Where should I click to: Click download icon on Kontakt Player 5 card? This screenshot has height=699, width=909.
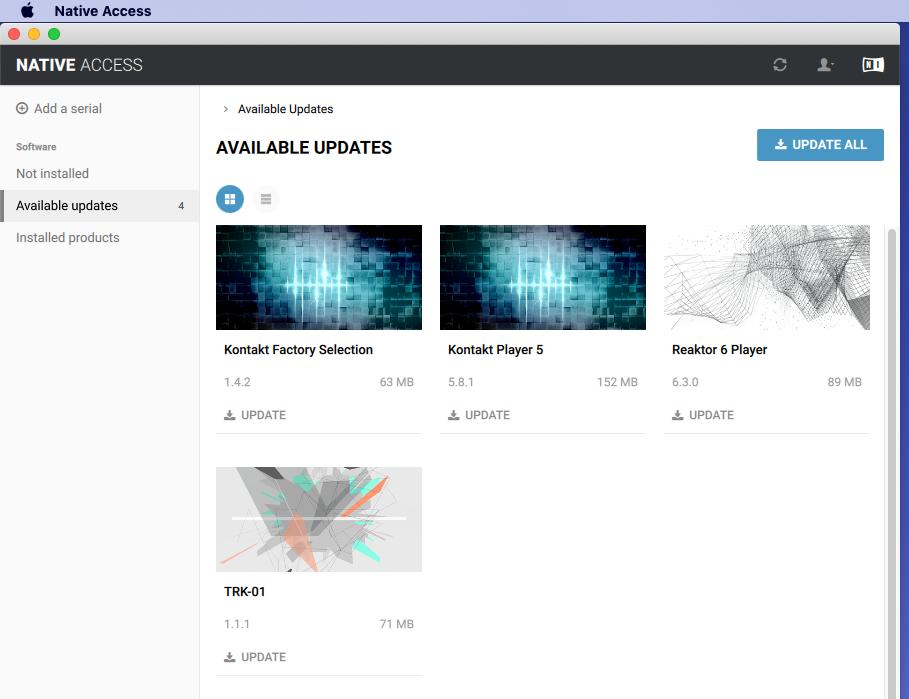click(x=453, y=415)
